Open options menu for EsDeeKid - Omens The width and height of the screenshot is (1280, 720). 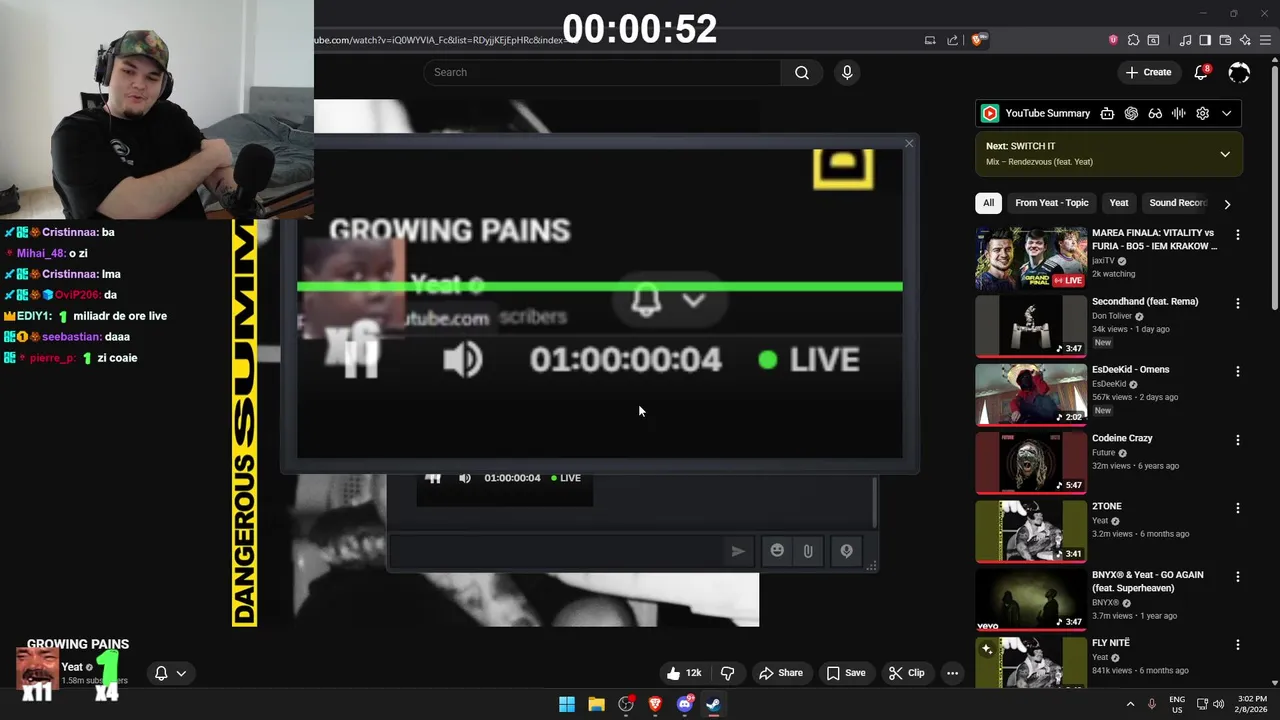click(1238, 371)
